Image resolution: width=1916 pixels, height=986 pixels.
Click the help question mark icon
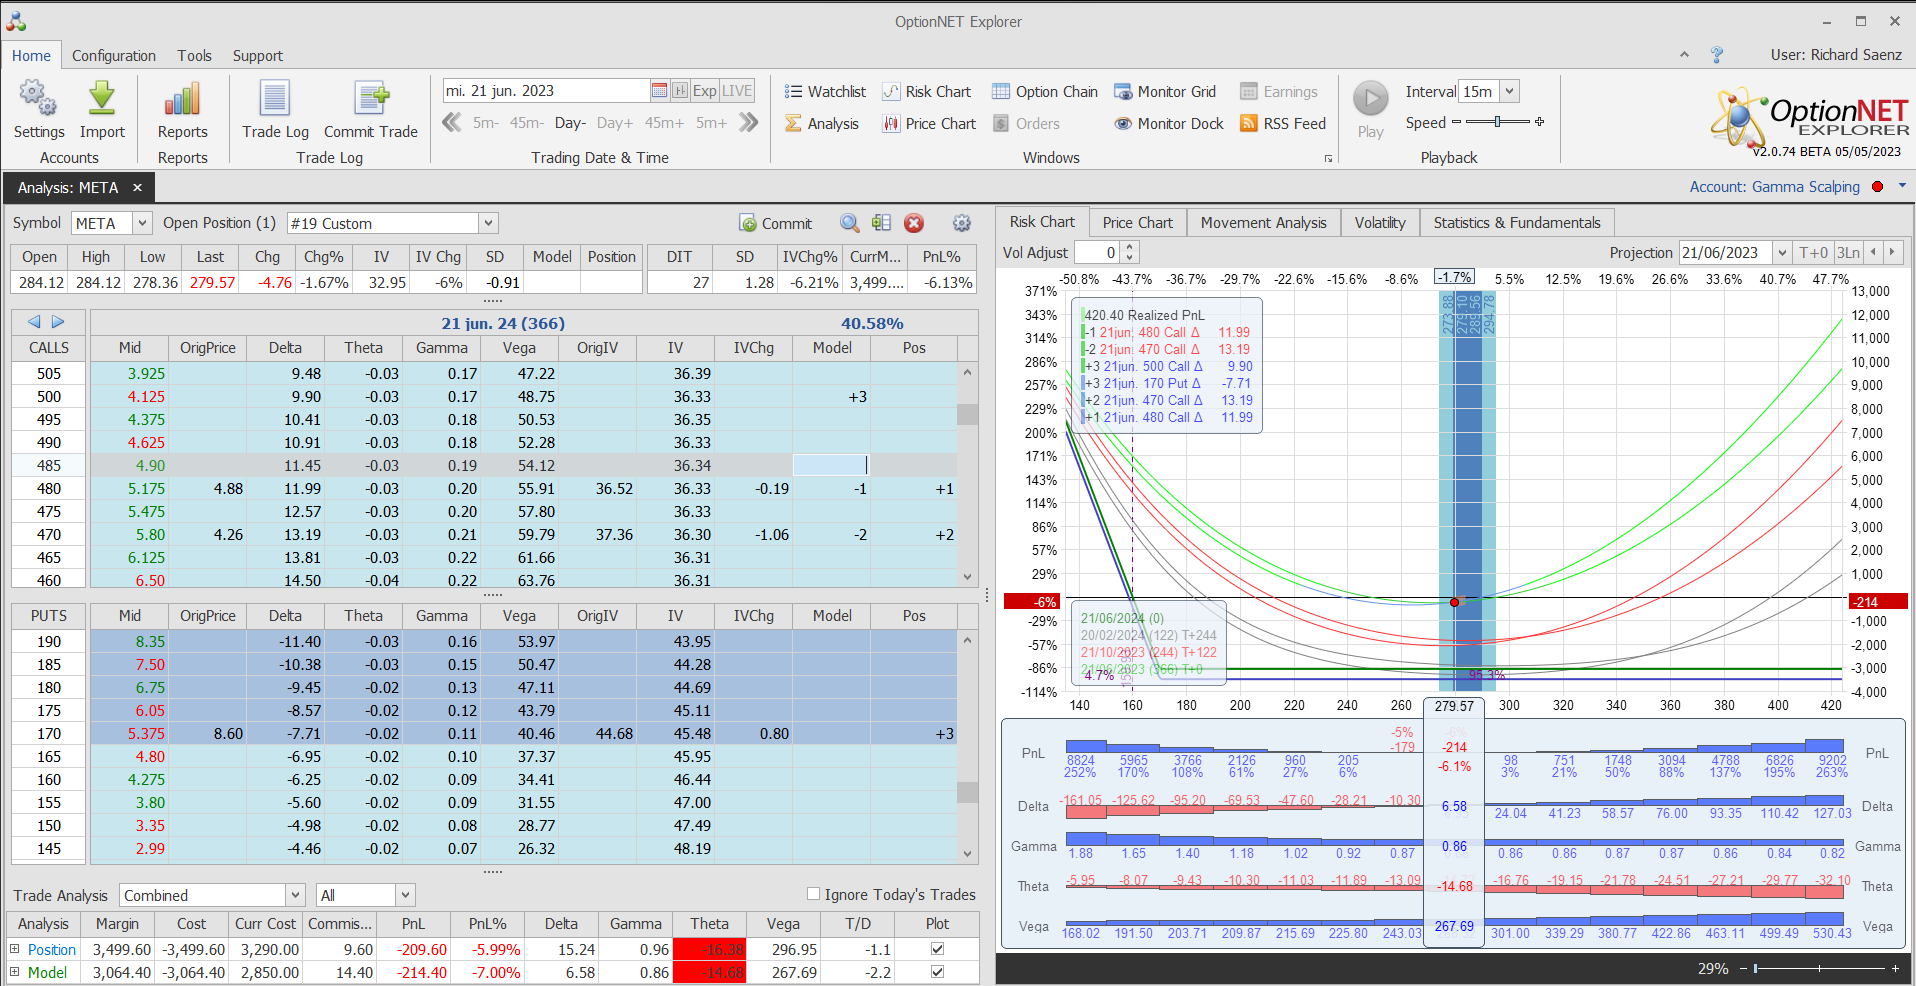coord(1717,55)
